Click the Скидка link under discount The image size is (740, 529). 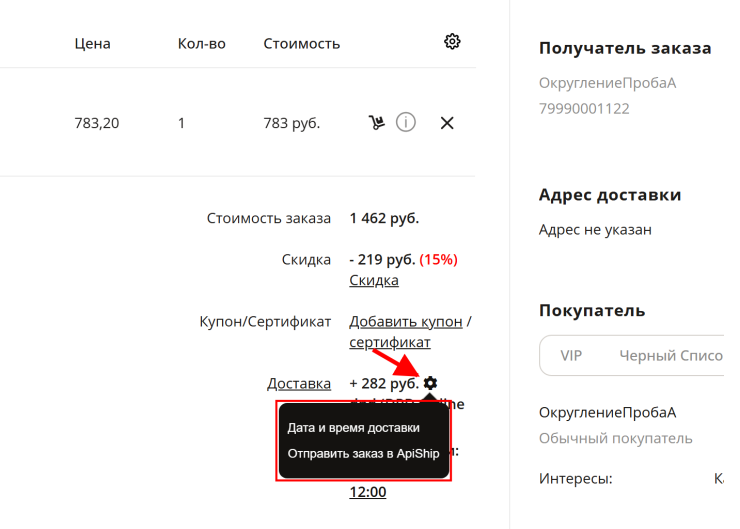pos(374,280)
